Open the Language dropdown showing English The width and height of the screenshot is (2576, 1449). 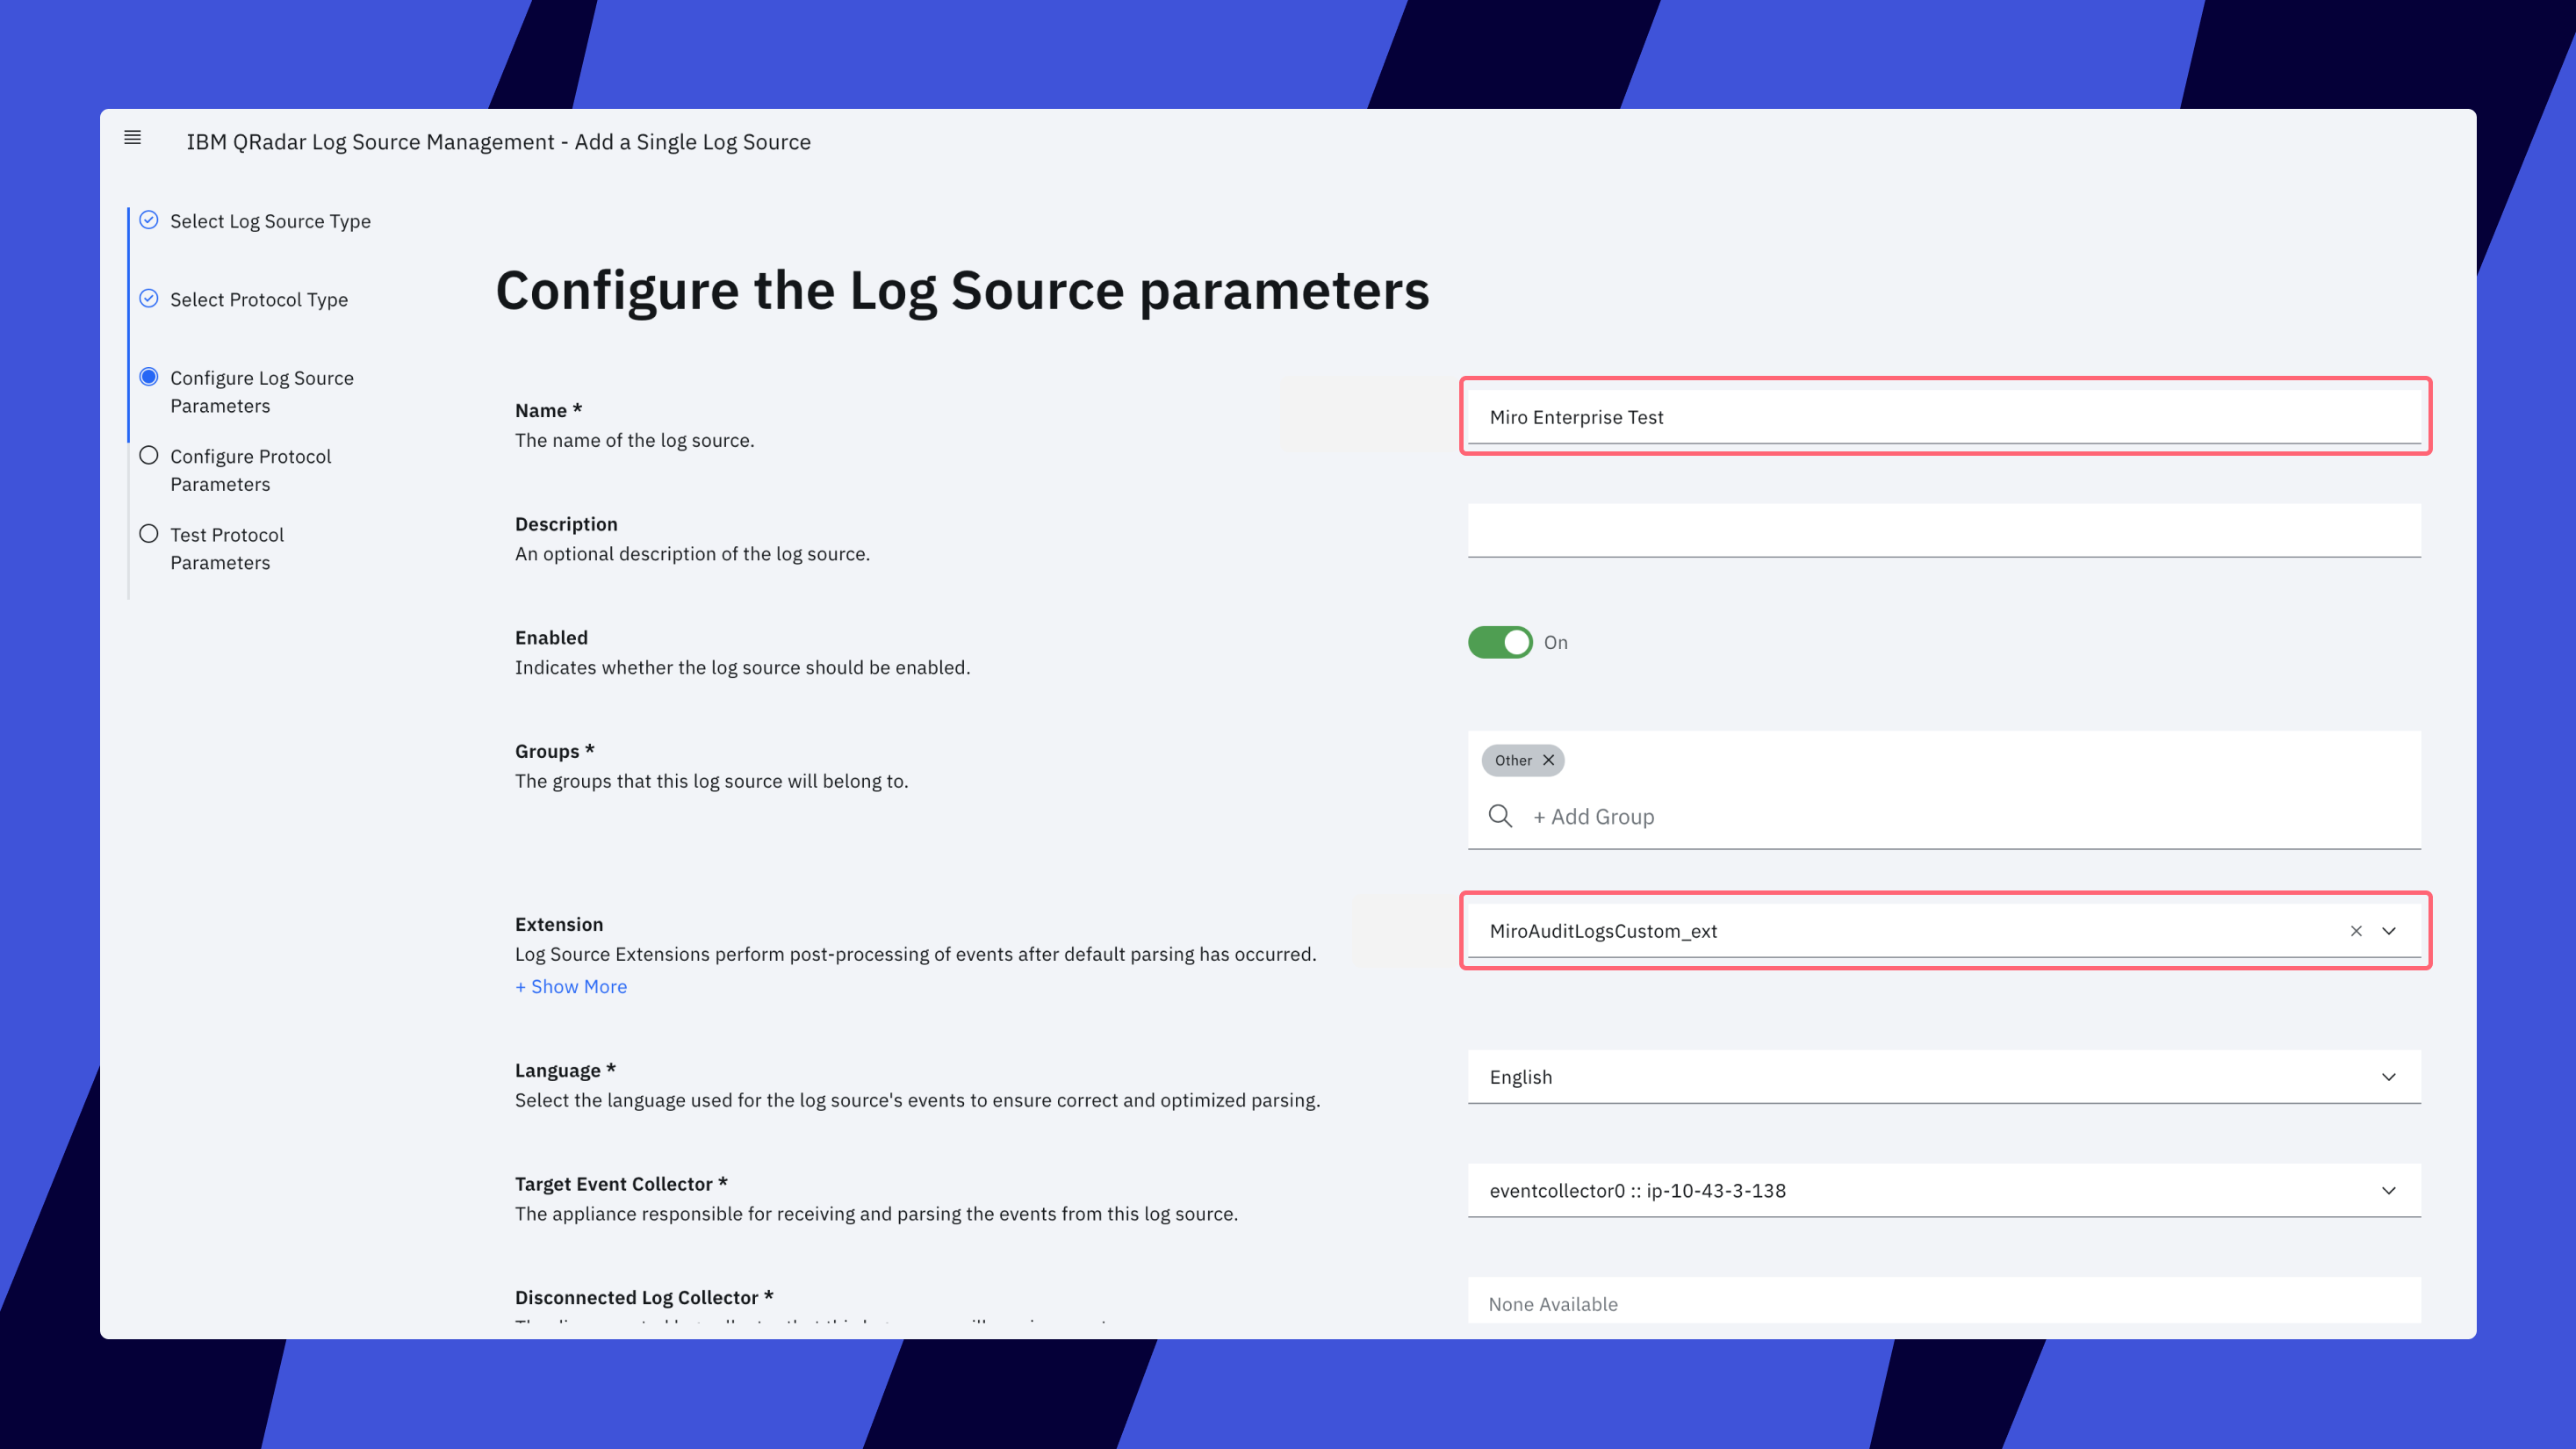(x=1943, y=1077)
